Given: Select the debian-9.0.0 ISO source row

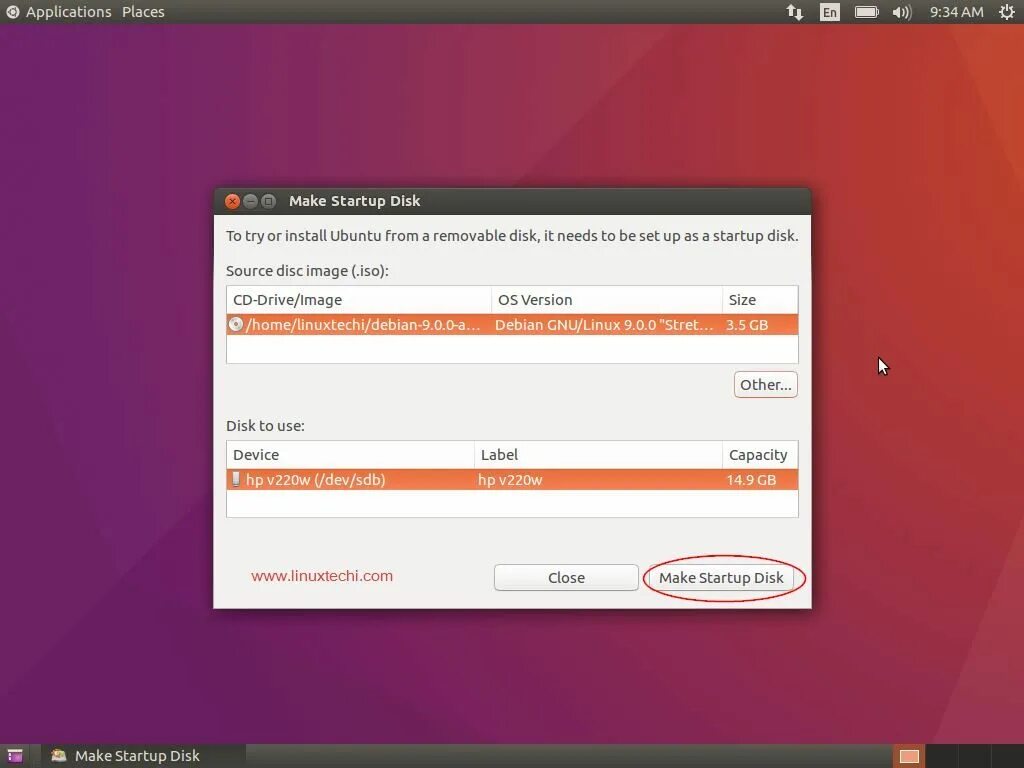Looking at the screenshot, I should coord(512,325).
